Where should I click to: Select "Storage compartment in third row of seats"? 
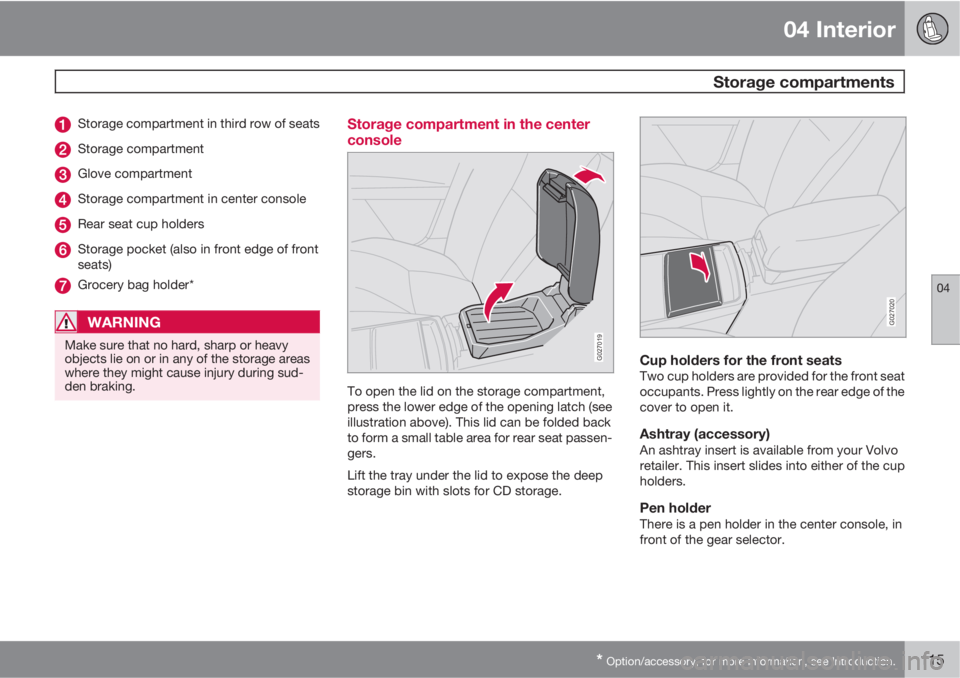[x=198, y=124]
